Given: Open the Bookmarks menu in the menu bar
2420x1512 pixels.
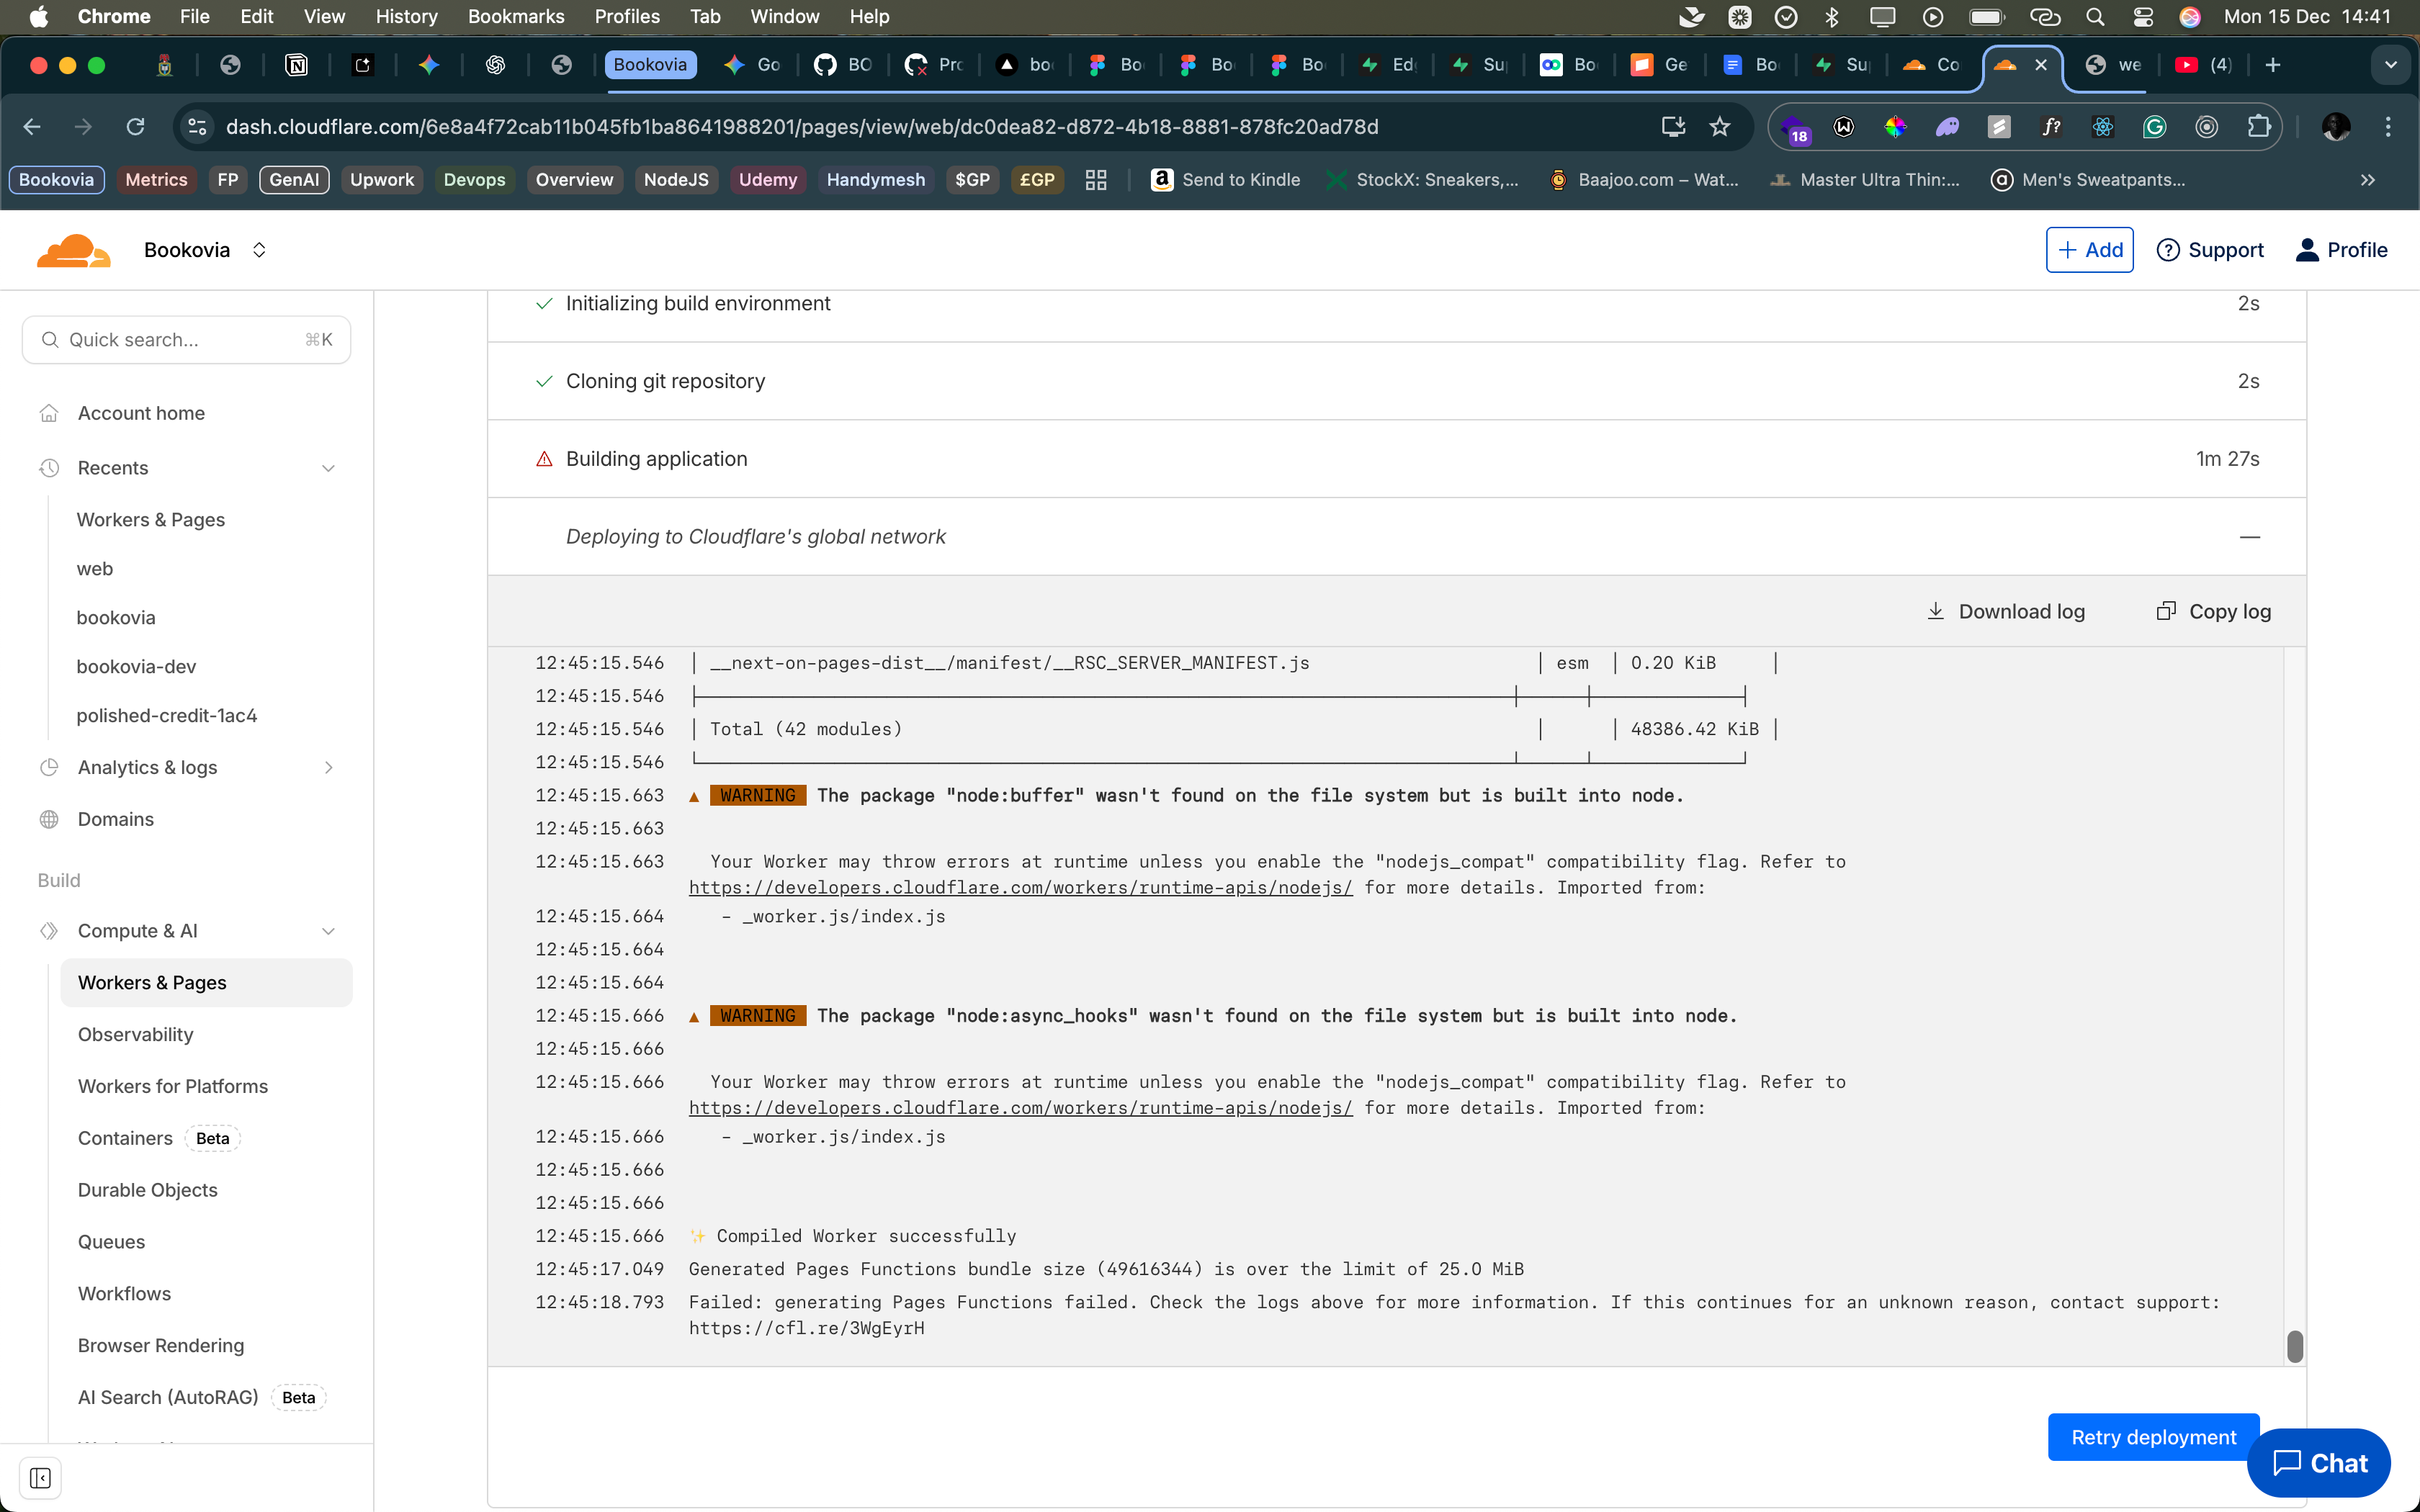Looking at the screenshot, I should pos(516,16).
